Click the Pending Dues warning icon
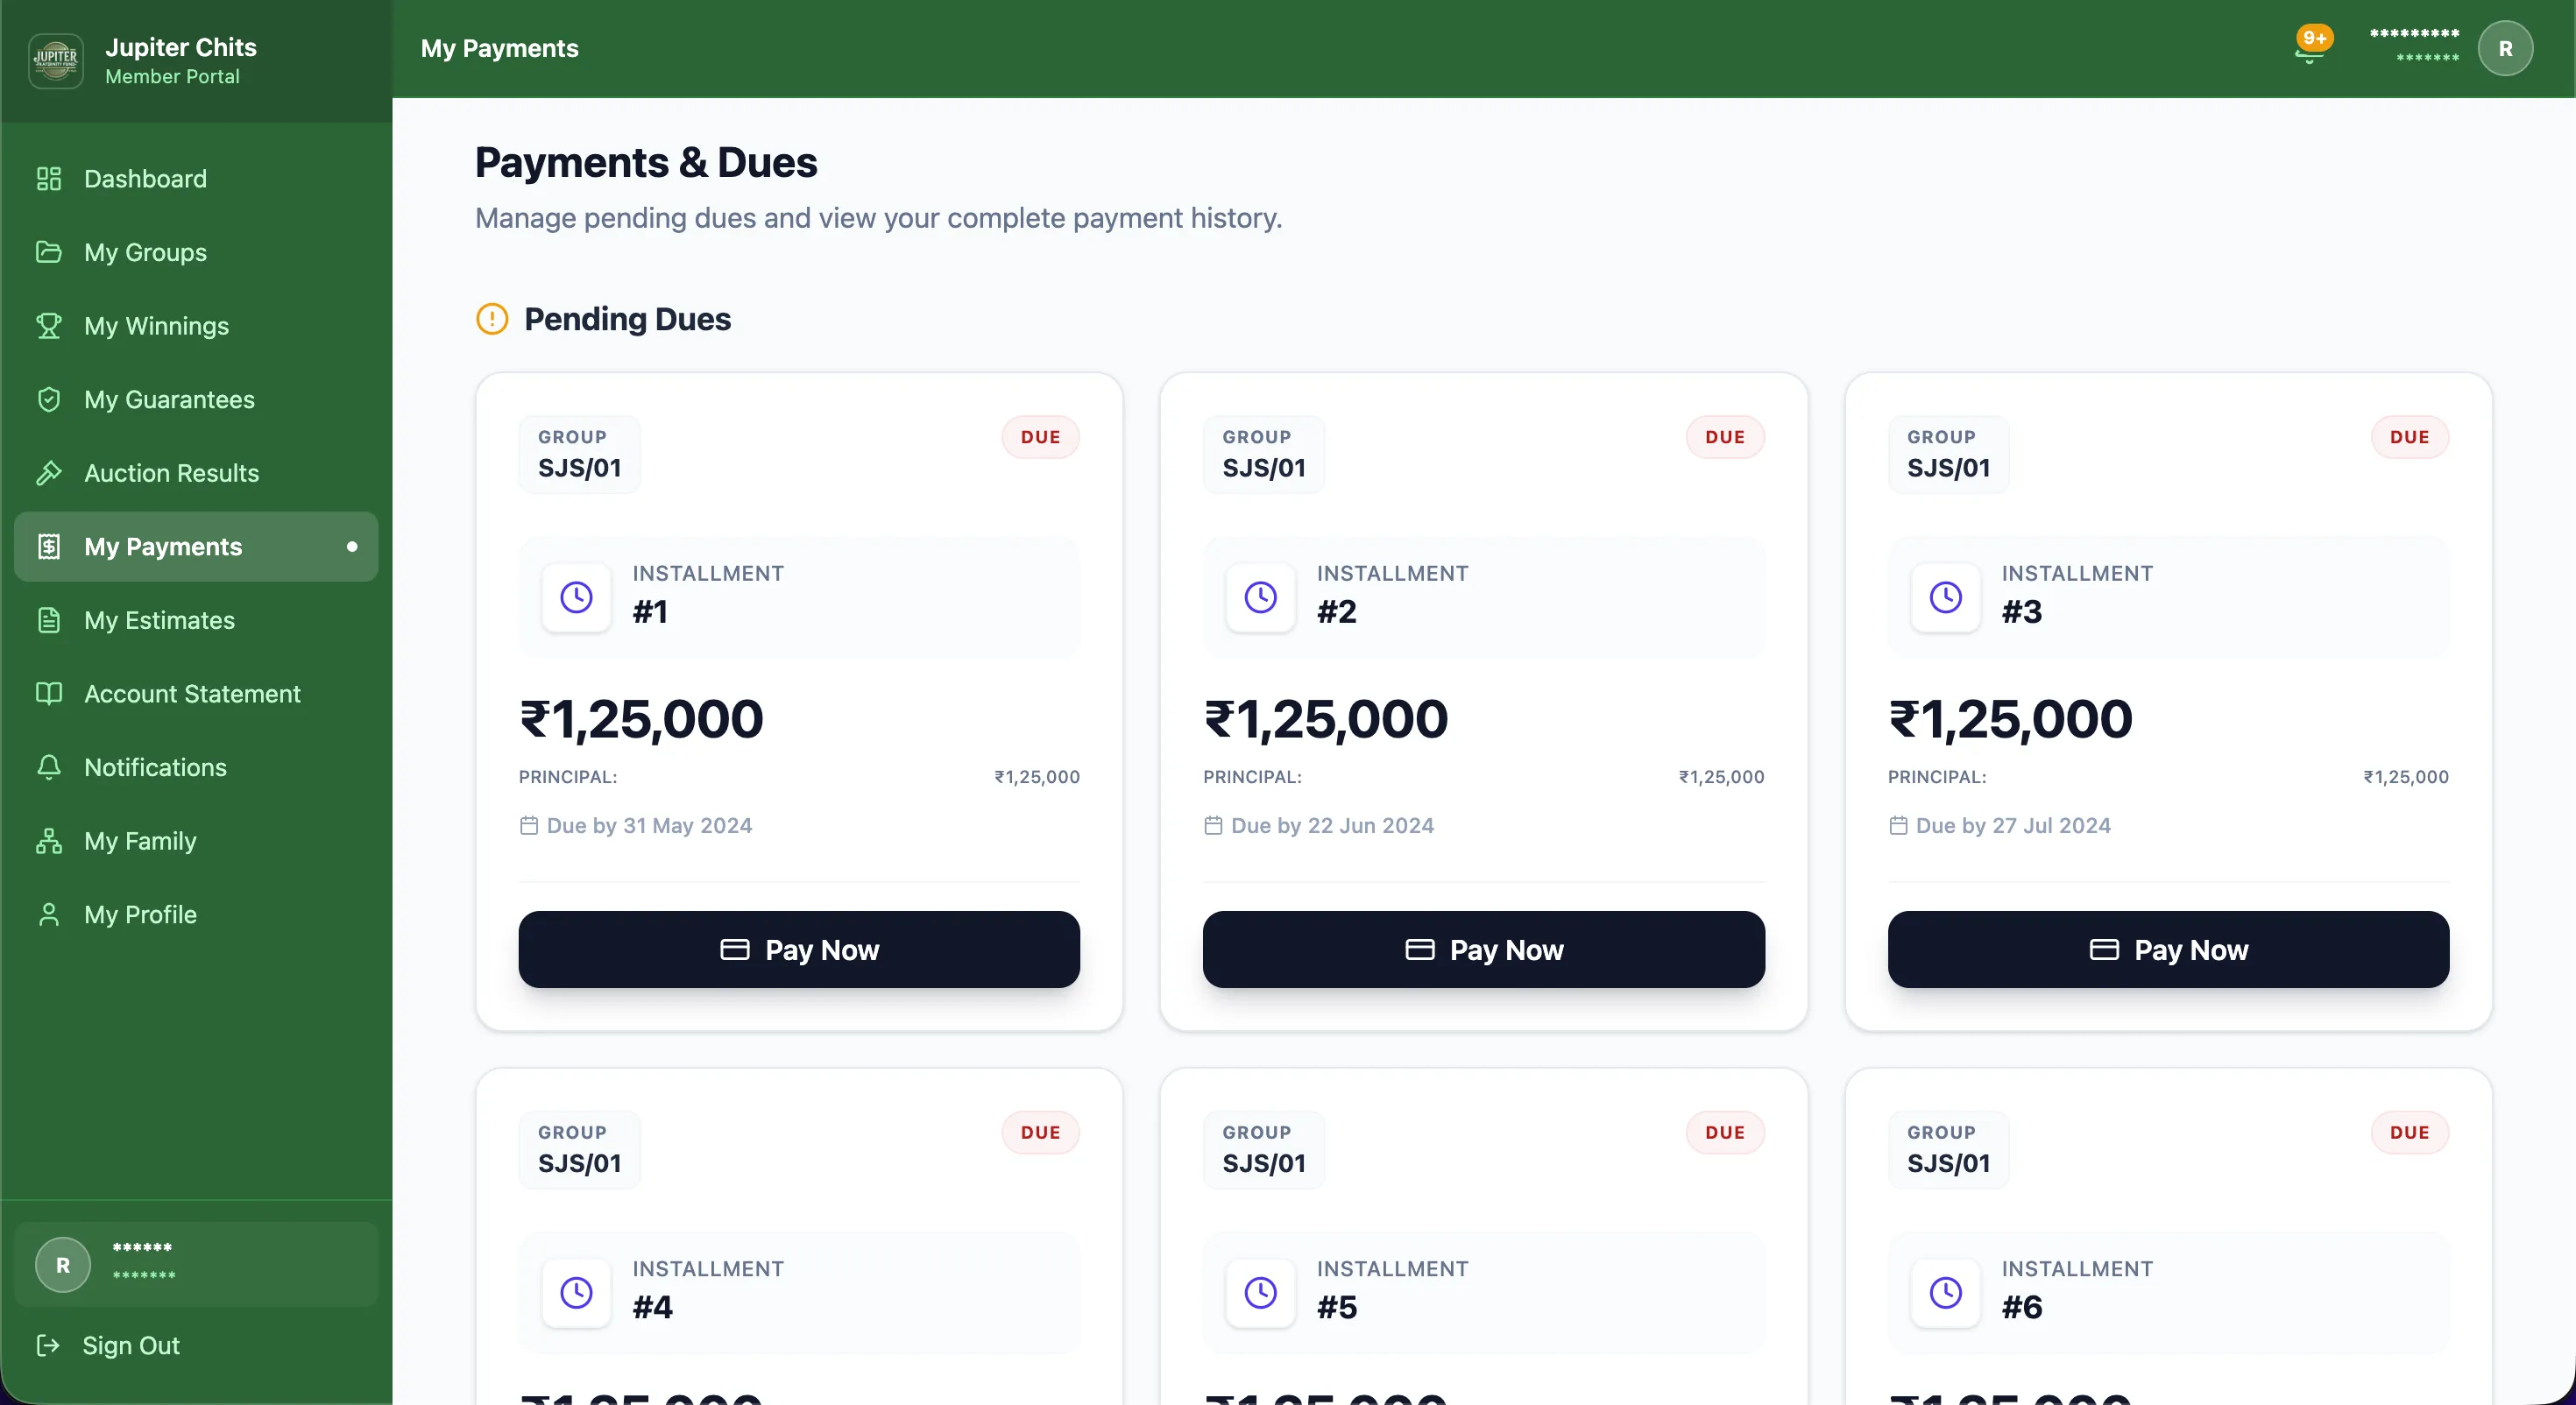 point(492,319)
